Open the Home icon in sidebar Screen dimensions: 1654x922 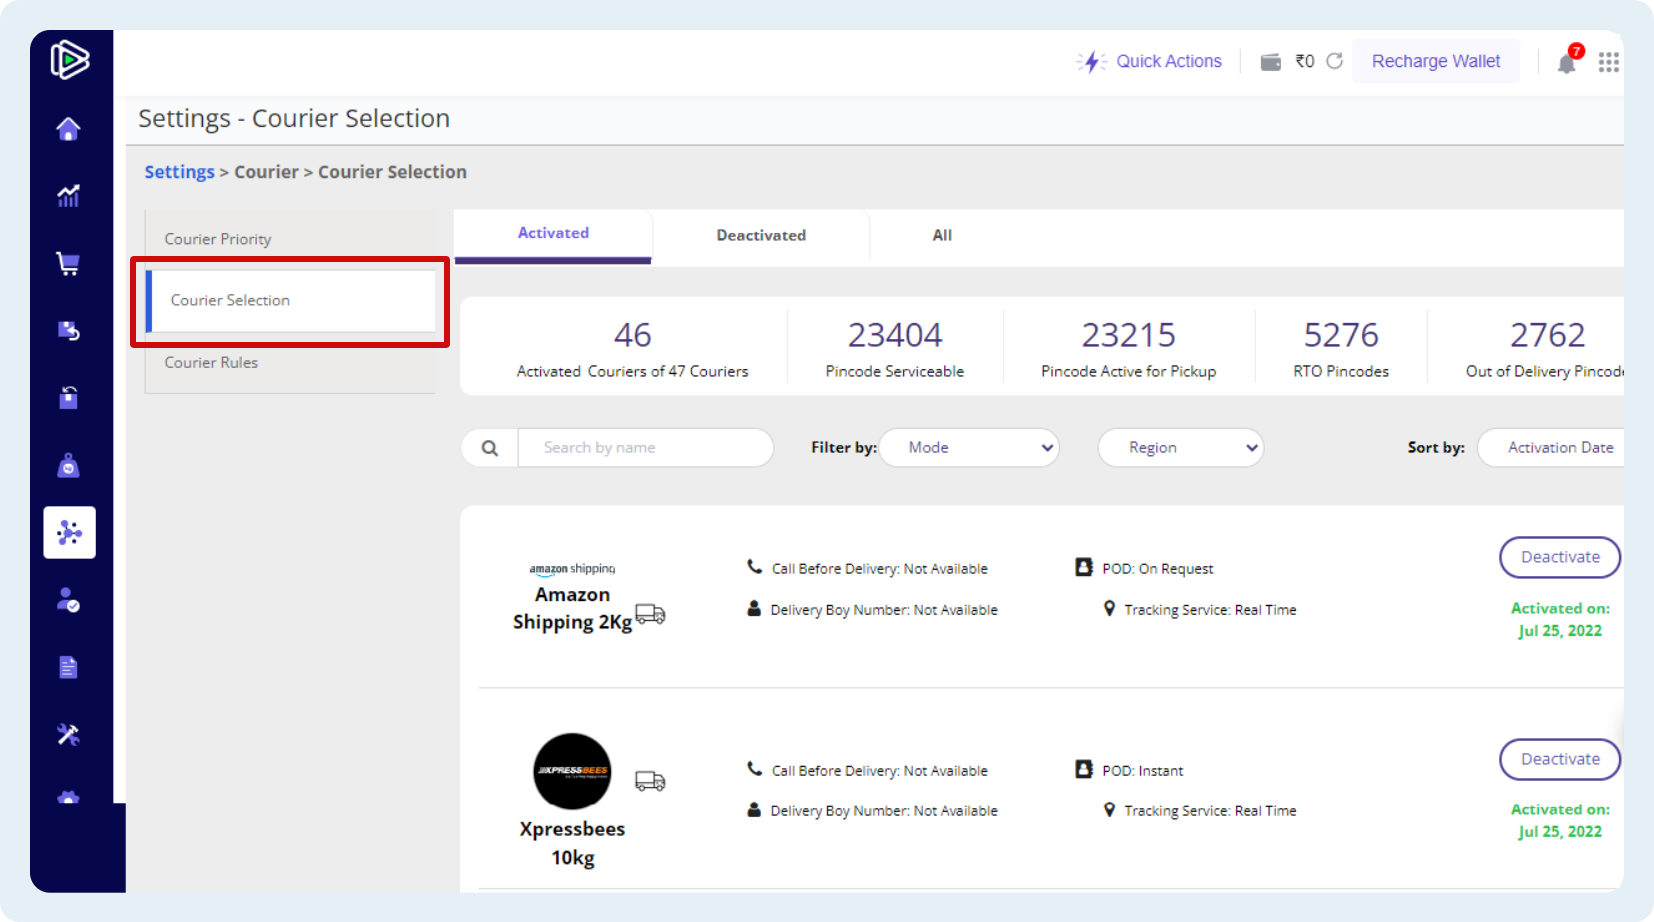pos(68,129)
